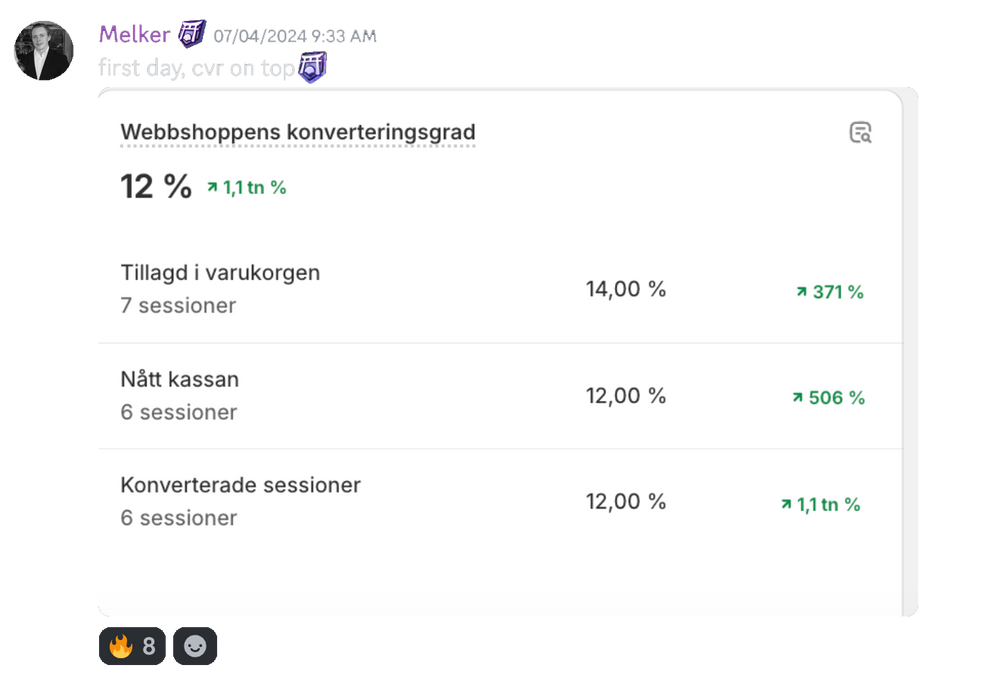The image size is (1000, 693).
Task: Open the add reaction smiley icon
Action: point(195,646)
